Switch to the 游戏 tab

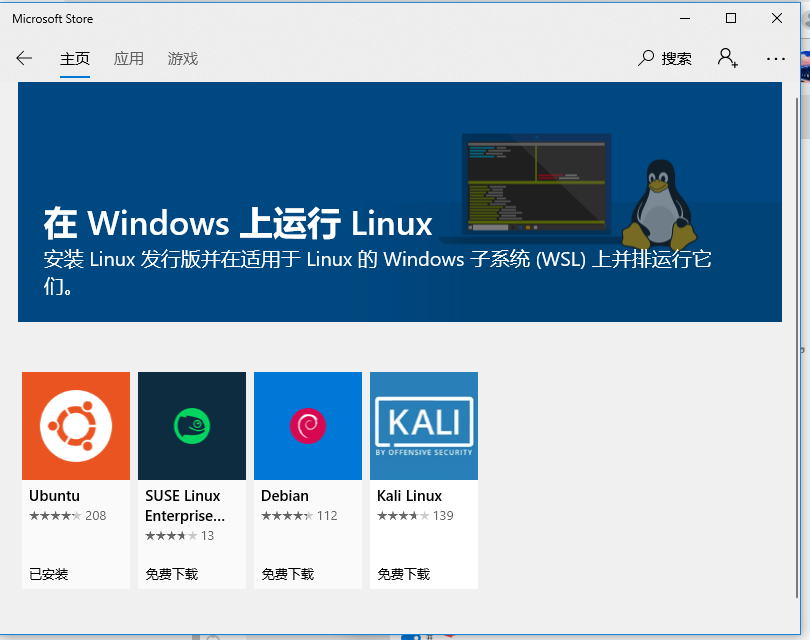click(x=183, y=58)
